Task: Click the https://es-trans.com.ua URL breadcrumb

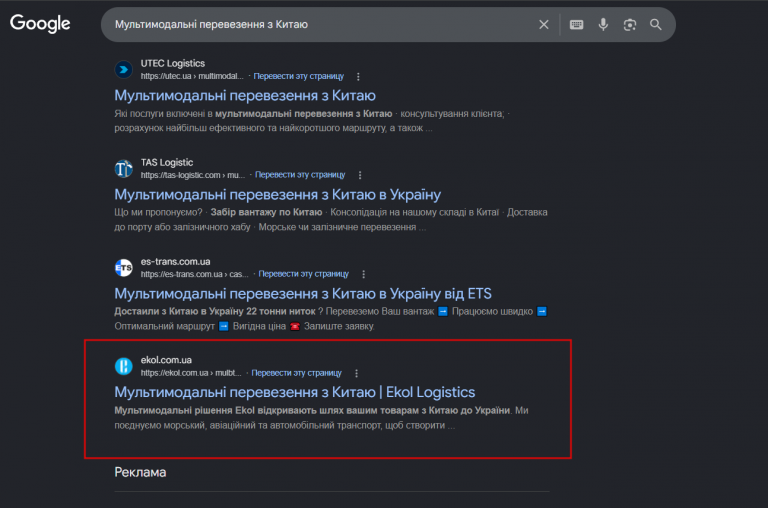Action: (194, 274)
